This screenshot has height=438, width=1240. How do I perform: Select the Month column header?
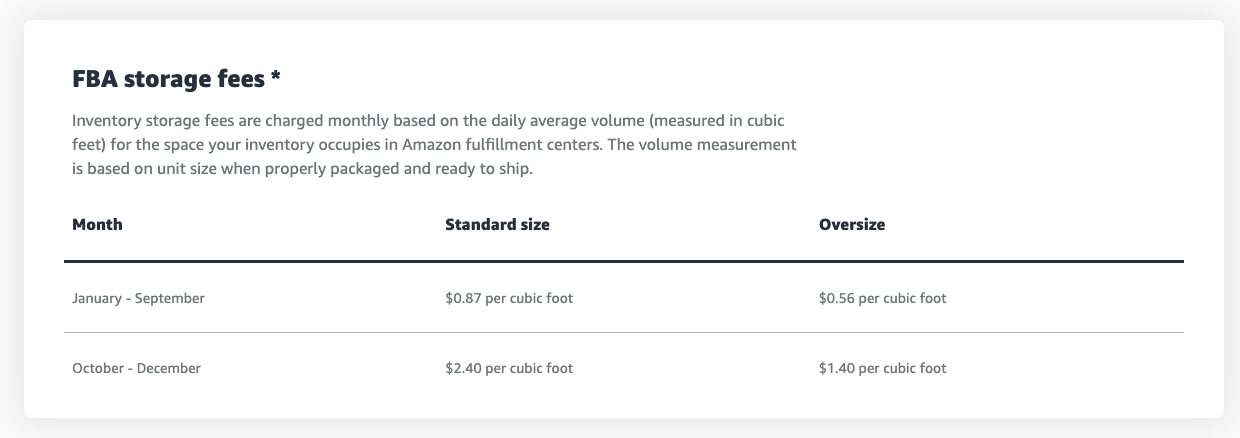(97, 225)
